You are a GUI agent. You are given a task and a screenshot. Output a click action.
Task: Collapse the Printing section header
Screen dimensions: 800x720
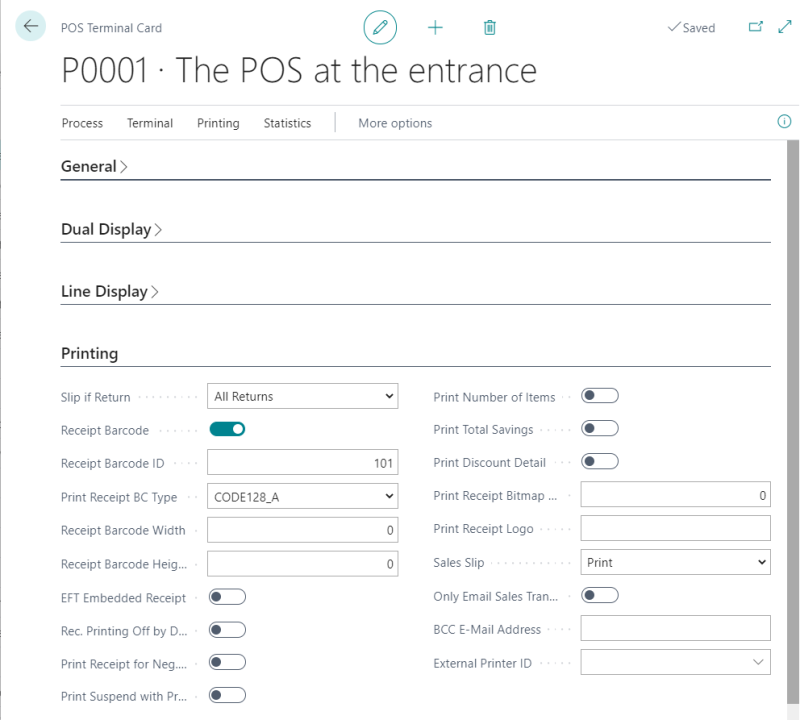tap(89, 353)
